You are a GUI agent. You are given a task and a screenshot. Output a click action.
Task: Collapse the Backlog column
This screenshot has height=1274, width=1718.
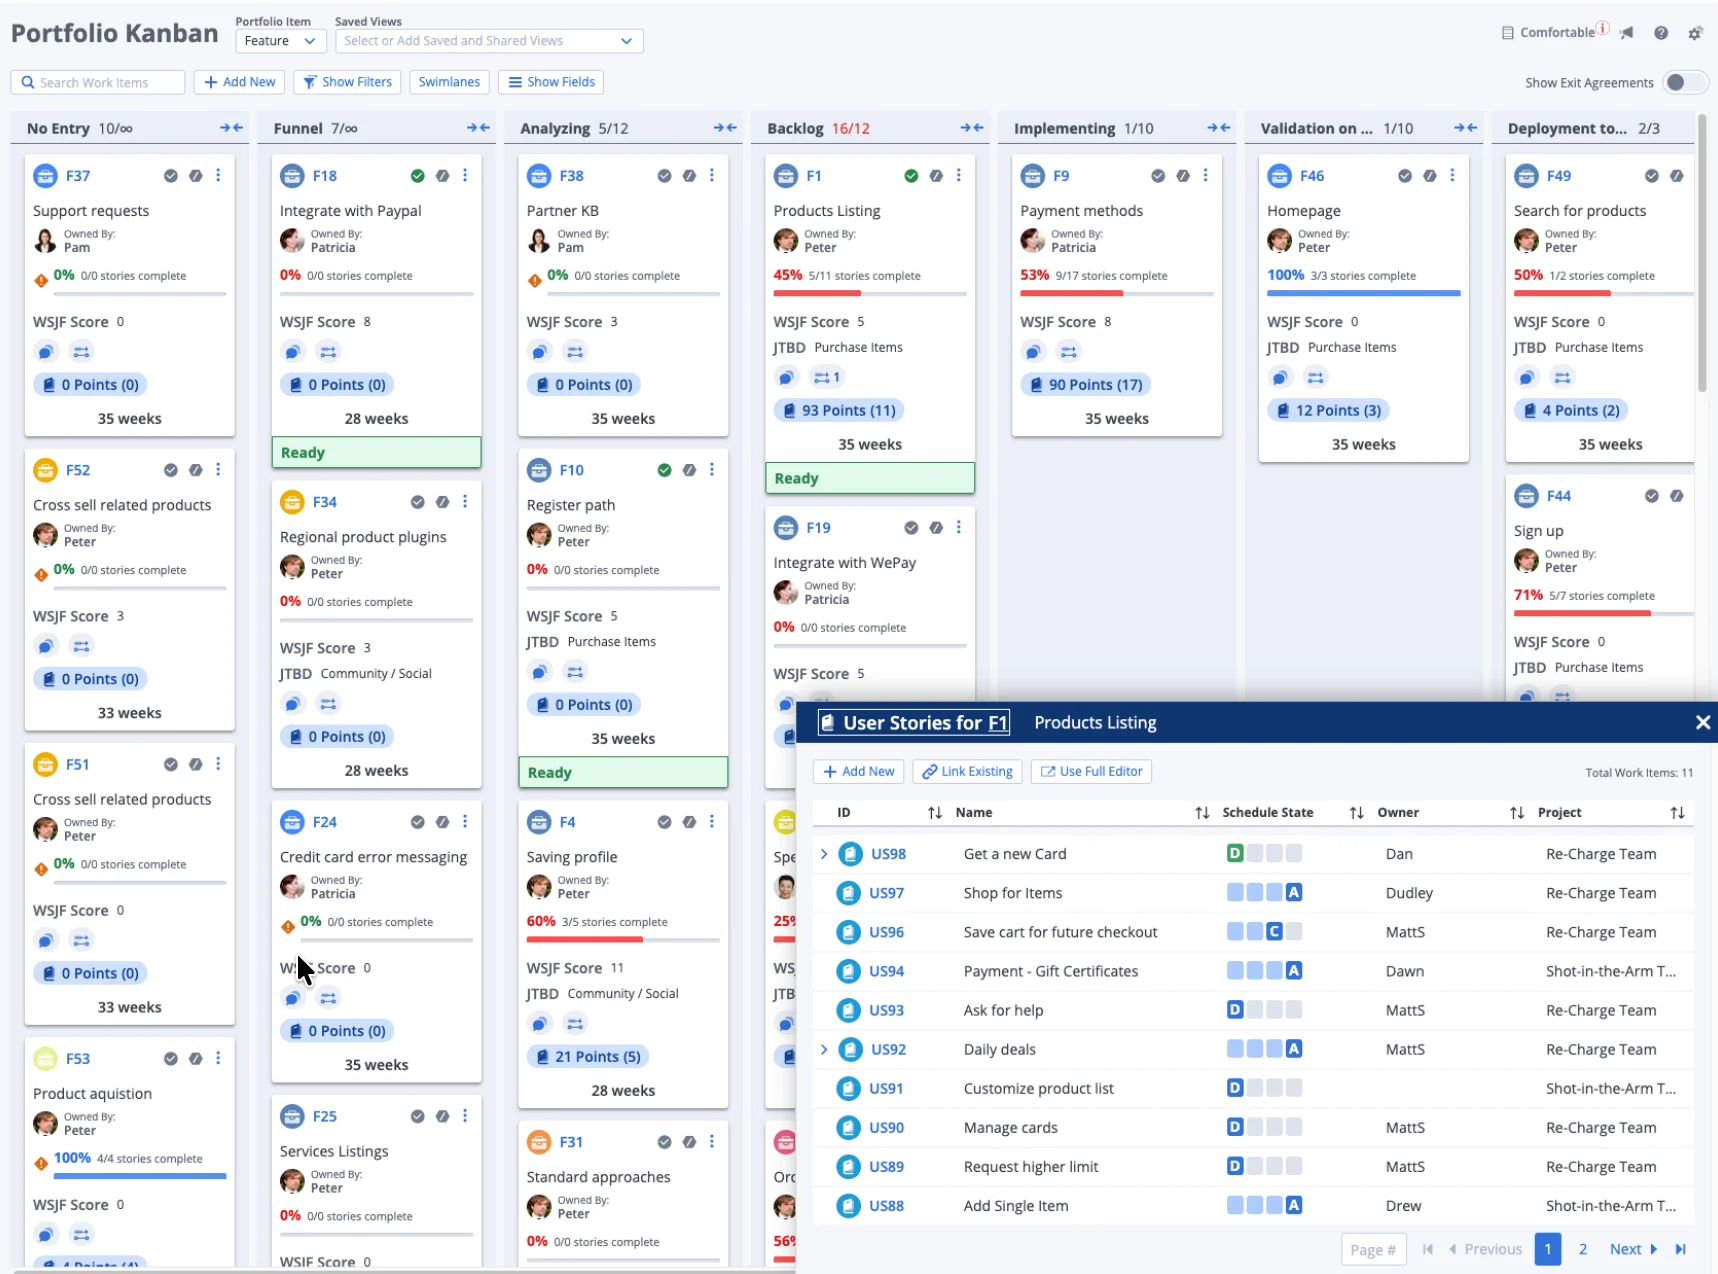[972, 128]
